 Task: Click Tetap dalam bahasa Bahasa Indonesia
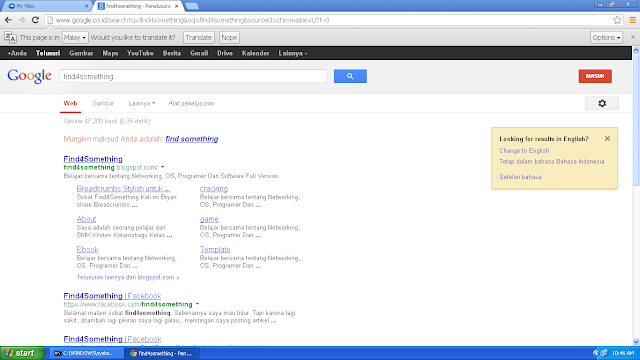point(552,162)
